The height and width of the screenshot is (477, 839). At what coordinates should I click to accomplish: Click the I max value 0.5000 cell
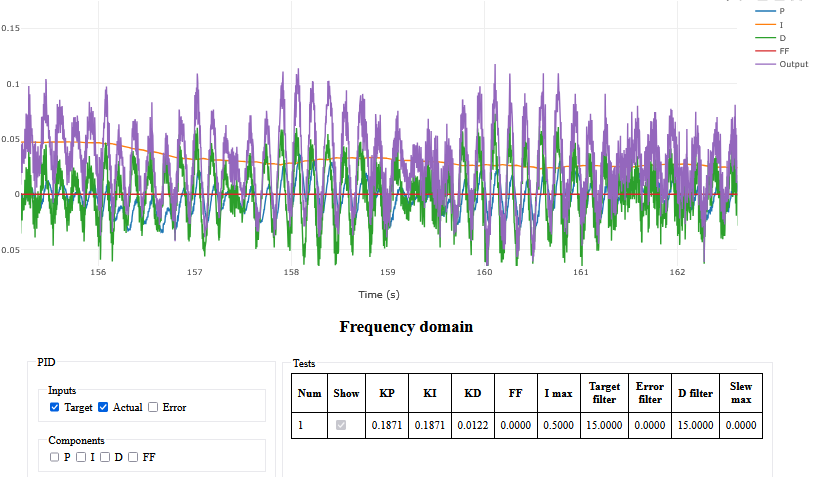pyautogui.click(x=559, y=425)
